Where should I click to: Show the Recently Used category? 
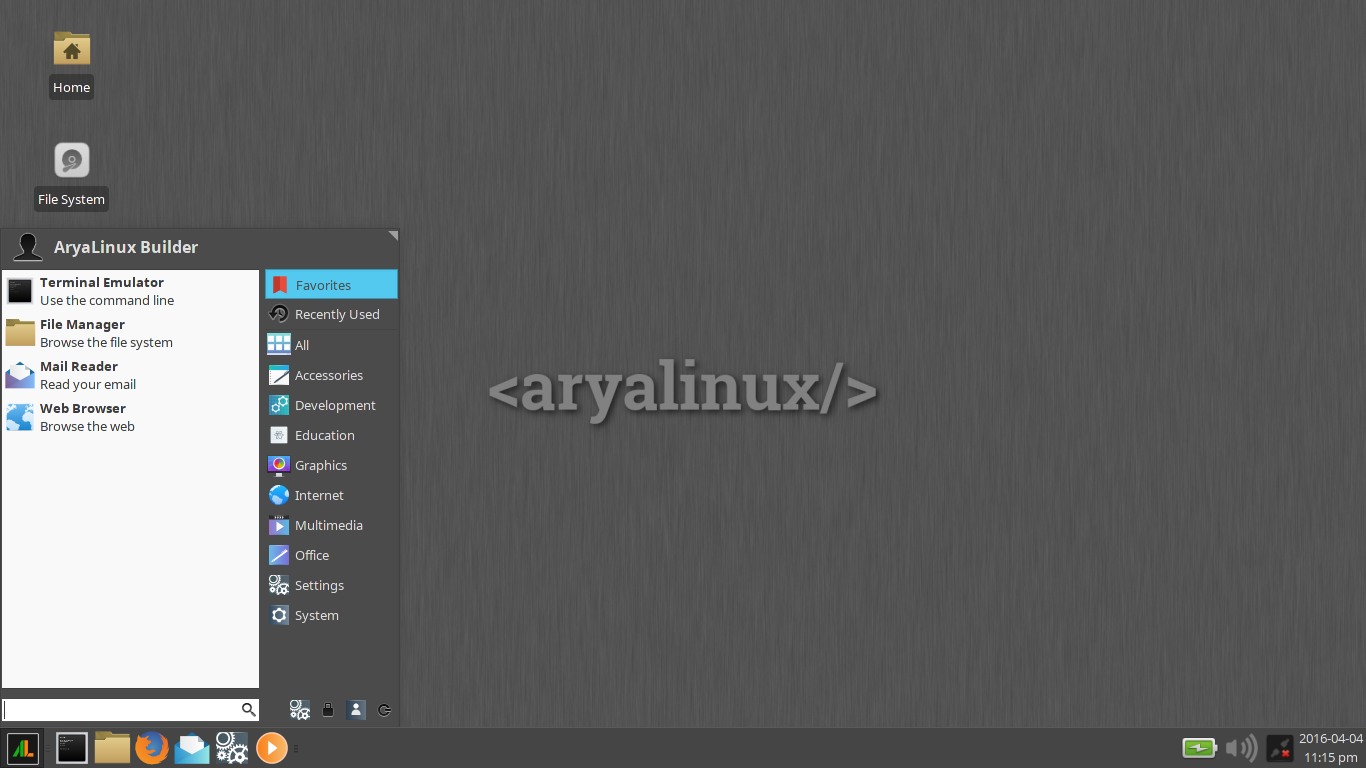point(331,314)
